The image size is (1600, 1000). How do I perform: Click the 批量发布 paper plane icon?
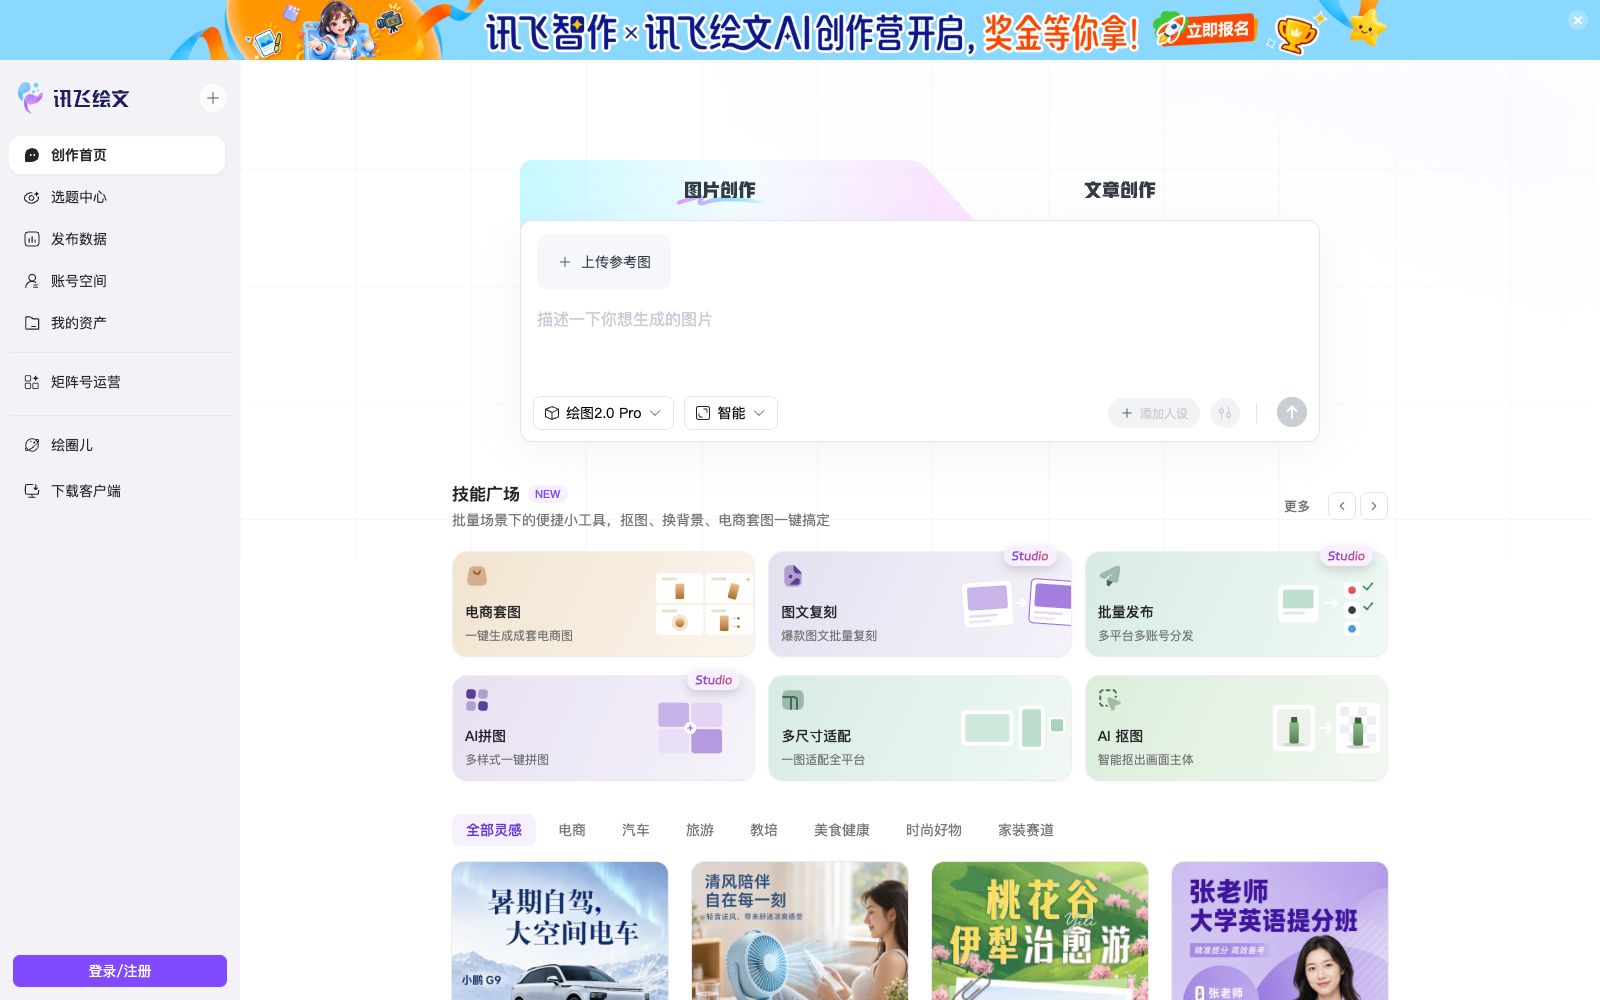1110,576
